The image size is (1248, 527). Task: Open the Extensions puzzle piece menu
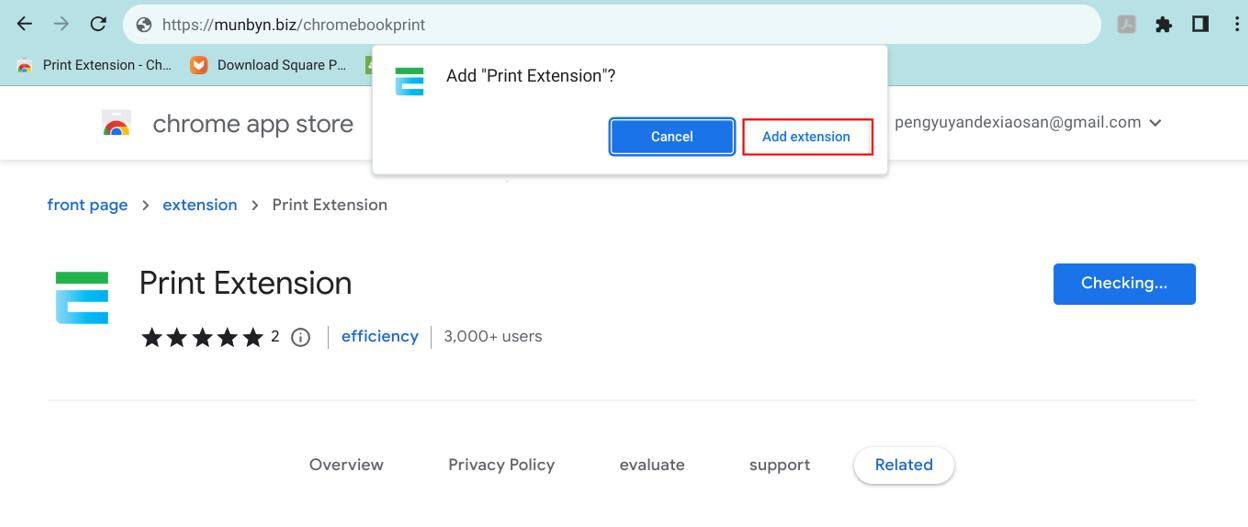click(x=1163, y=25)
